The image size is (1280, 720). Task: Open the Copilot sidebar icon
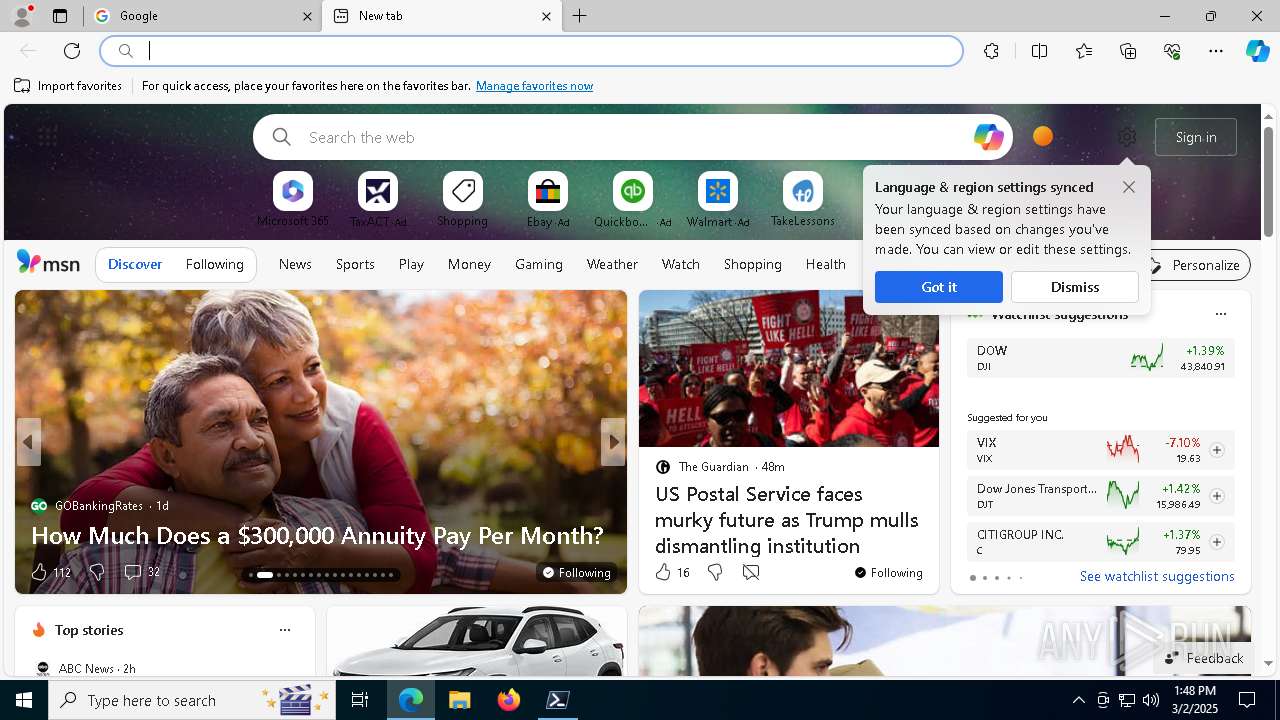[x=1257, y=51]
